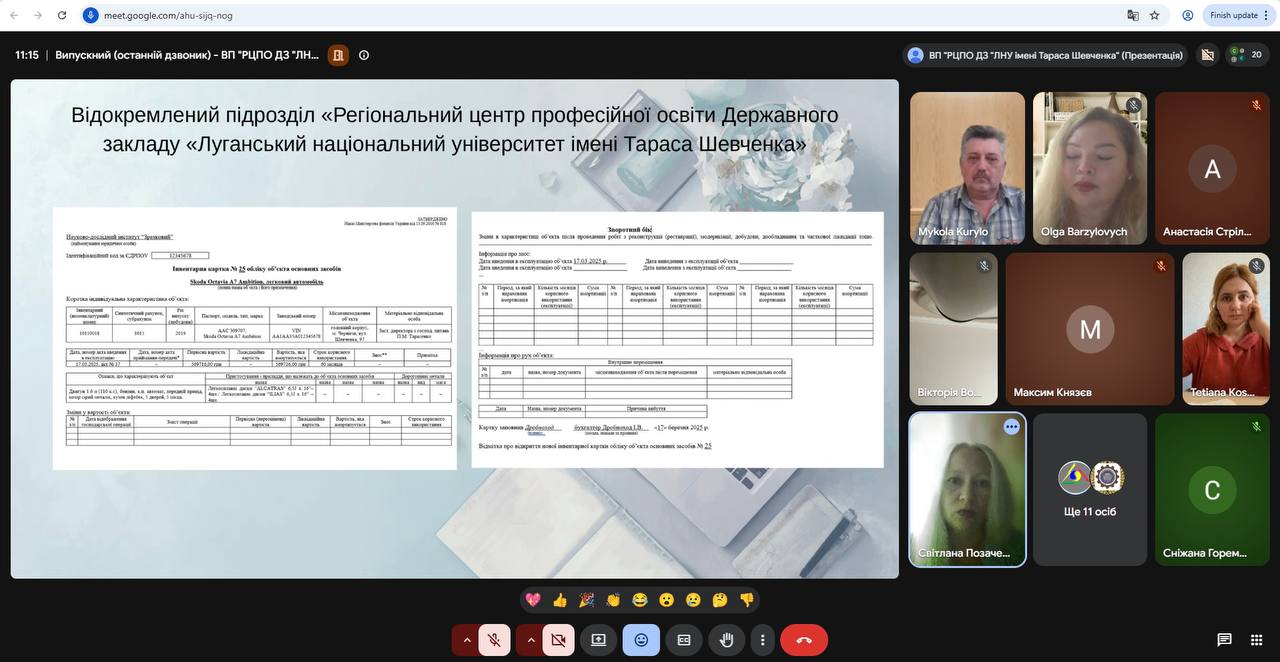1280x662 pixels.
Task: Open meeting details info icon
Action: click(x=364, y=55)
